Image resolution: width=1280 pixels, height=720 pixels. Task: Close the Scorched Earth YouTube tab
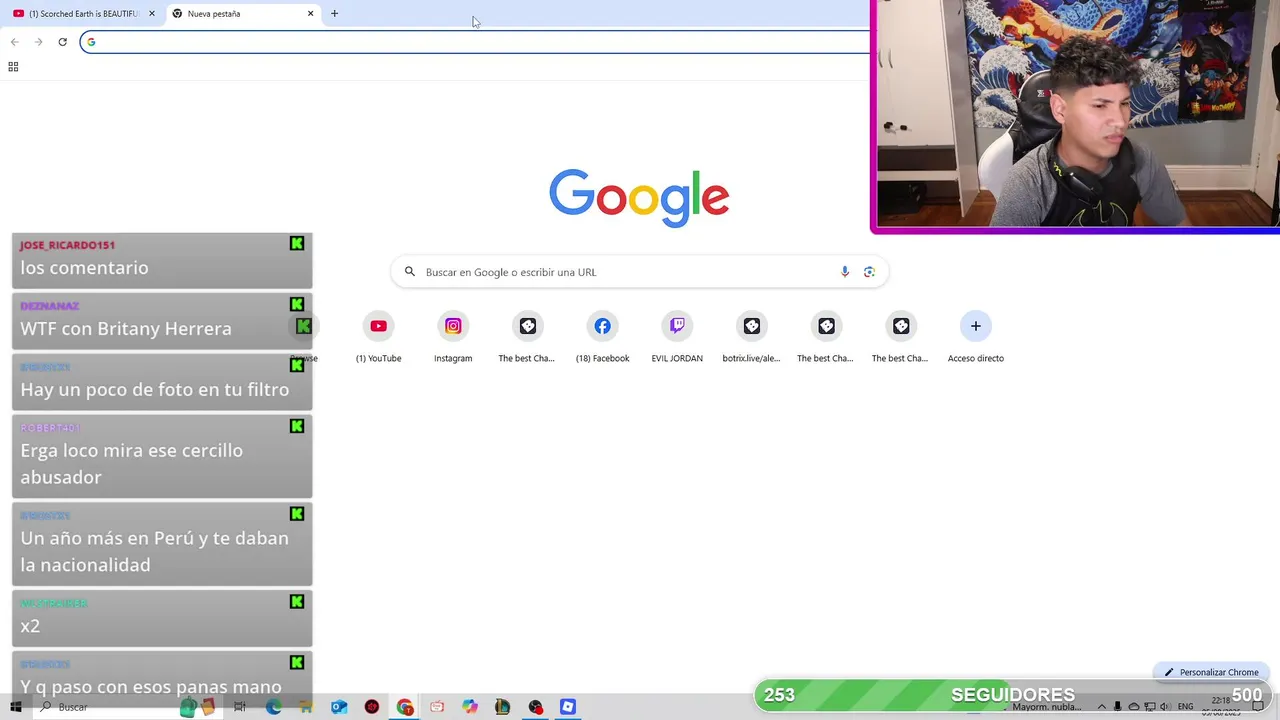click(152, 14)
